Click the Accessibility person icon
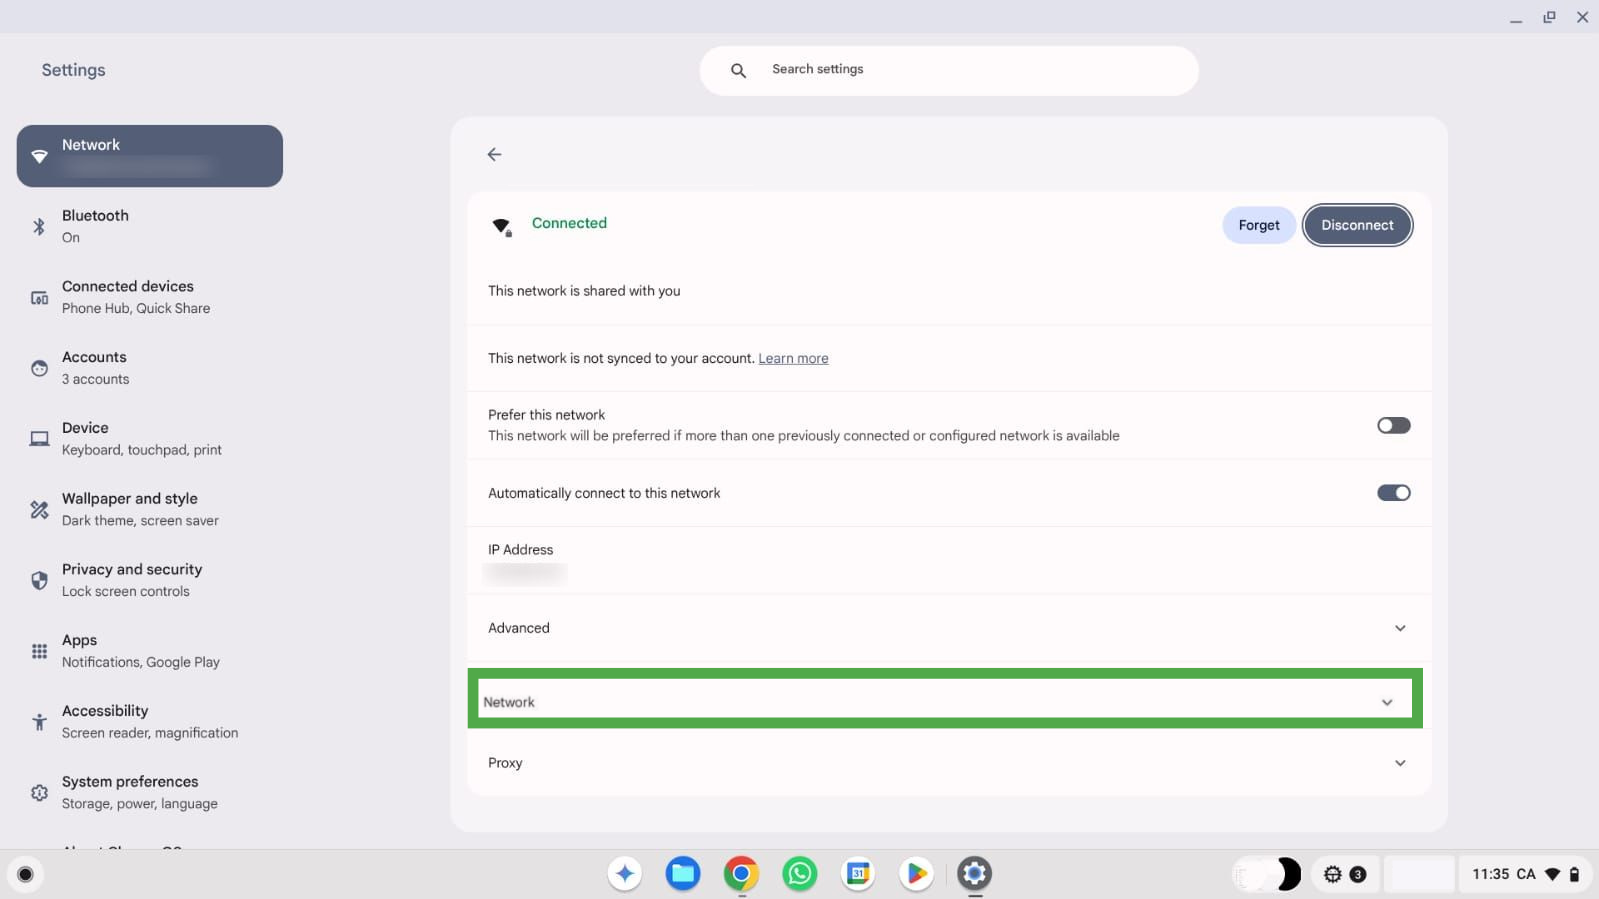Image resolution: width=1599 pixels, height=899 pixels. click(x=39, y=722)
